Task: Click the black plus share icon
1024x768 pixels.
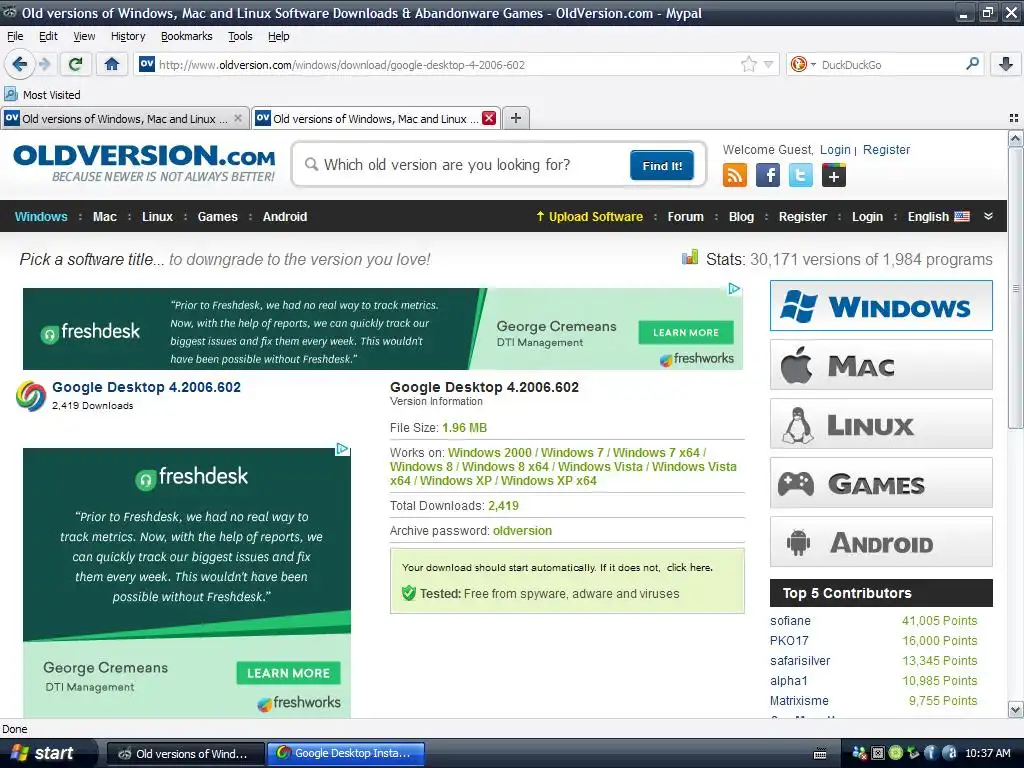Action: 834,175
